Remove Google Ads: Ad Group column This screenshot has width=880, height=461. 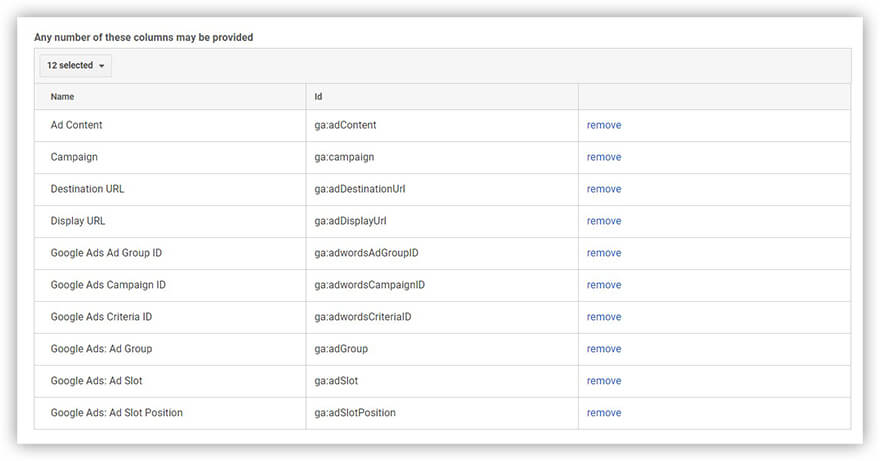click(603, 349)
